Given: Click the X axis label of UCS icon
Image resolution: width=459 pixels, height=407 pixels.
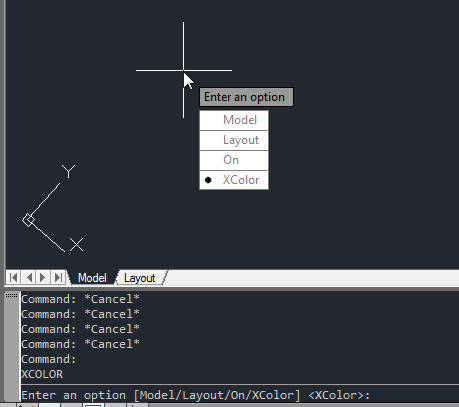Looking at the screenshot, I should (77, 245).
